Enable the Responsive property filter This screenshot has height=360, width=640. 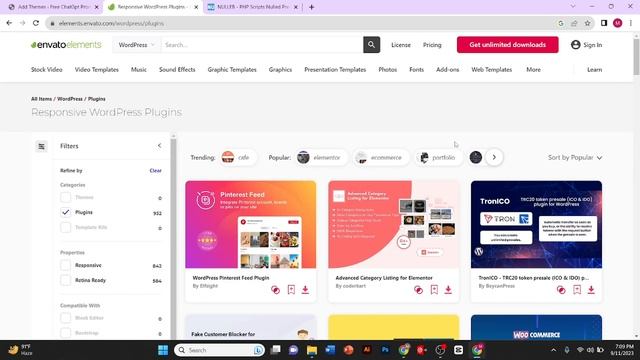tap(65, 265)
